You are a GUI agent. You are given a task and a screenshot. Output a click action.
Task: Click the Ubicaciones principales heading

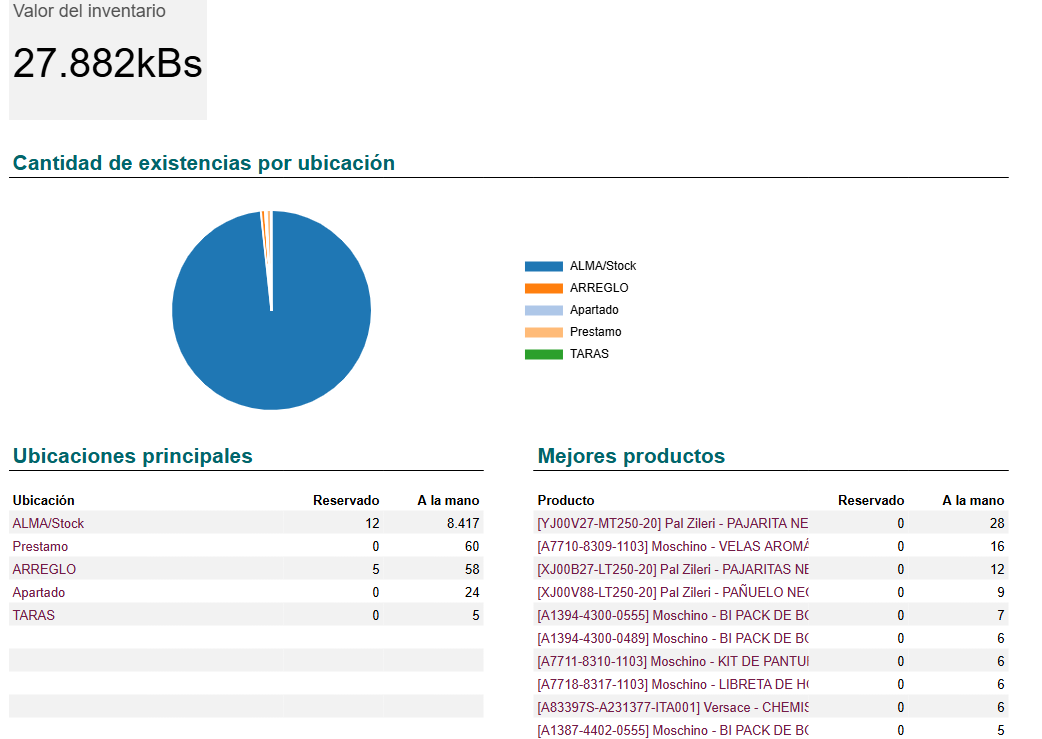(132, 456)
